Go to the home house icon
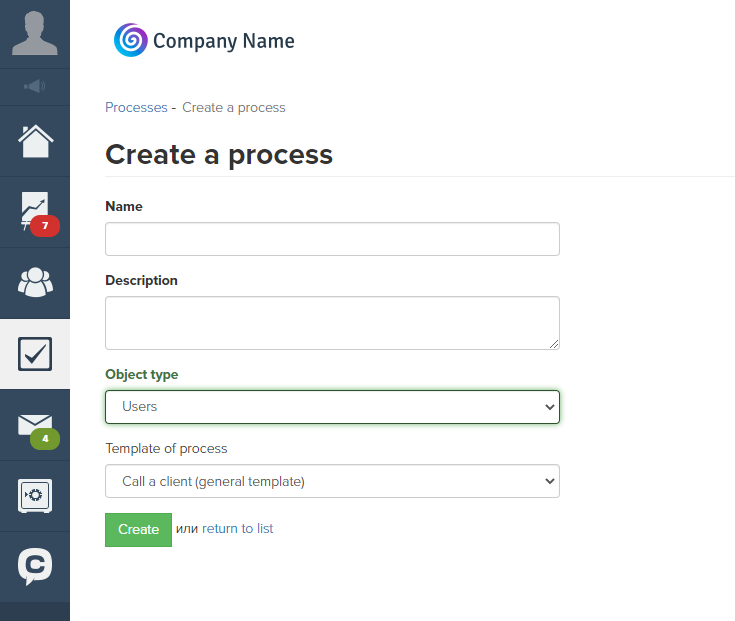The width and height of the screenshot is (735, 621). click(x=36, y=141)
